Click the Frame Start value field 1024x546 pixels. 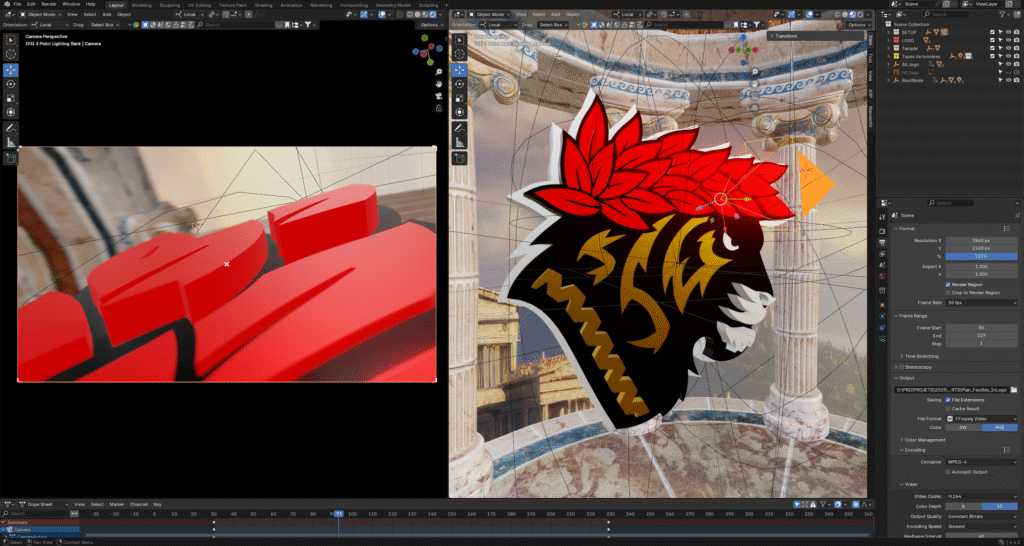click(982, 327)
